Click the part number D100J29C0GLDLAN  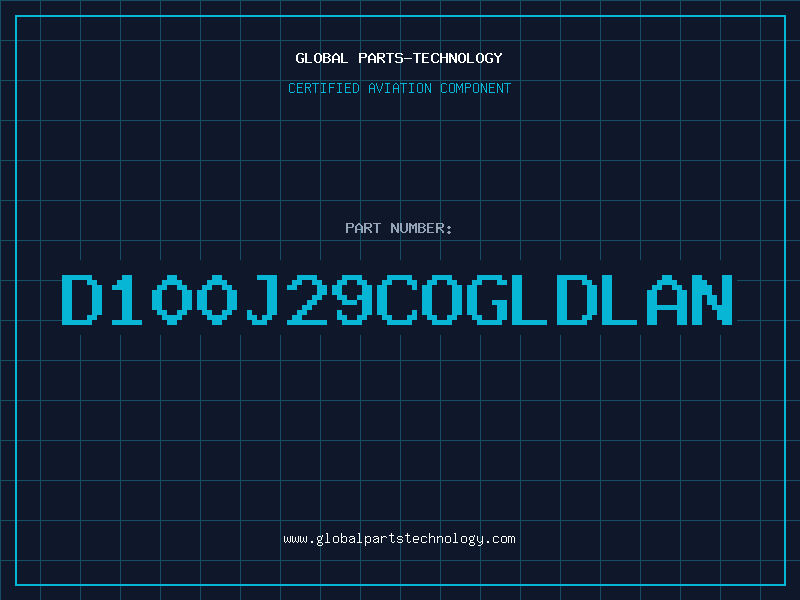[x=397, y=299]
